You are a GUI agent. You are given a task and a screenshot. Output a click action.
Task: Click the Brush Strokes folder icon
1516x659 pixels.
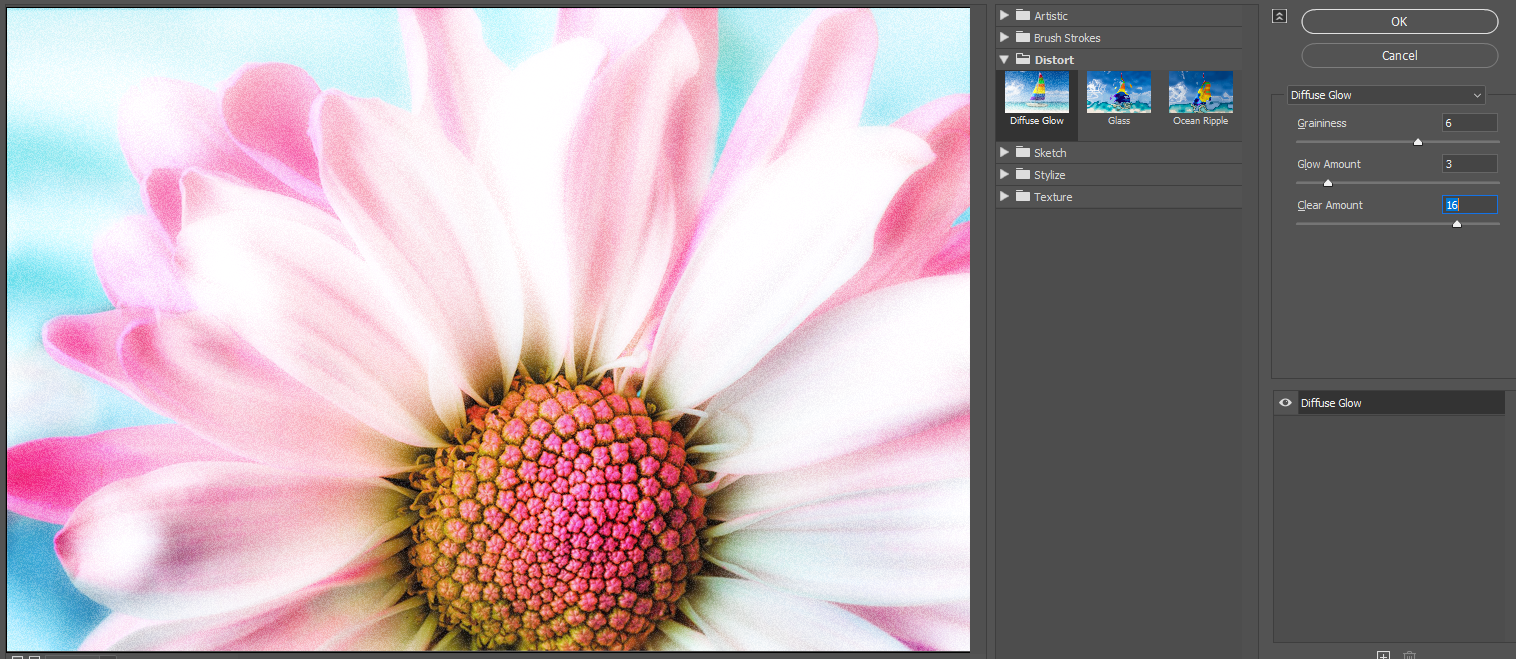pos(1022,38)
